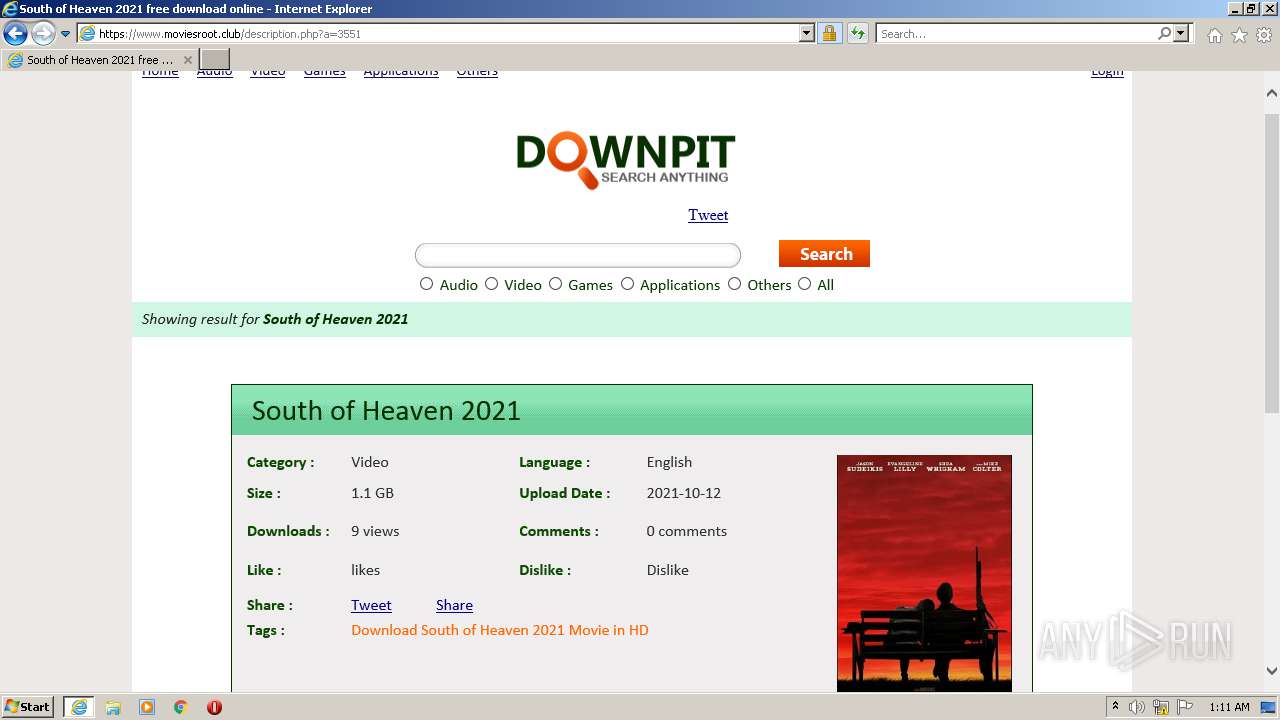Click the Download South of Heaven tag

tap(500, 630)
